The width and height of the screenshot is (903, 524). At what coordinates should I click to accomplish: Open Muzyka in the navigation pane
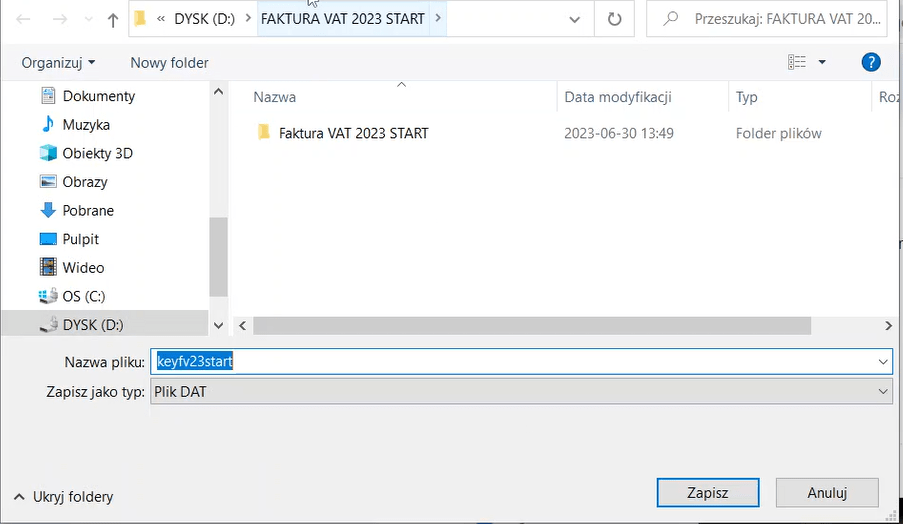point(86,125)
